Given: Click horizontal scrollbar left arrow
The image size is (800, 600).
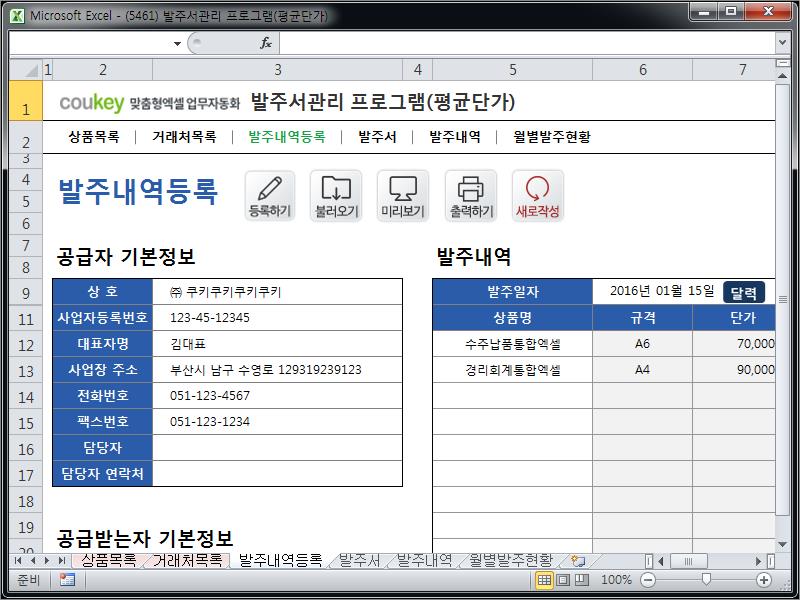Looking at the screenshot, I should pos(661,561).
